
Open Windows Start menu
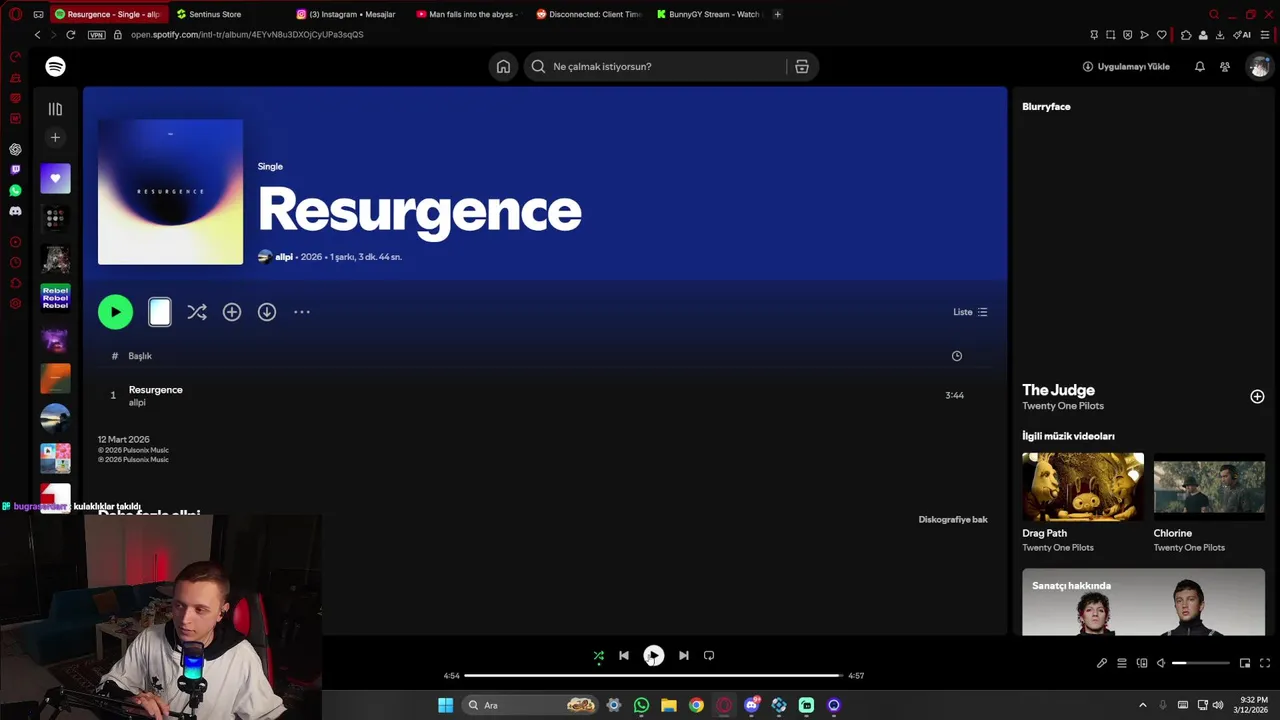tap(446, 705)
